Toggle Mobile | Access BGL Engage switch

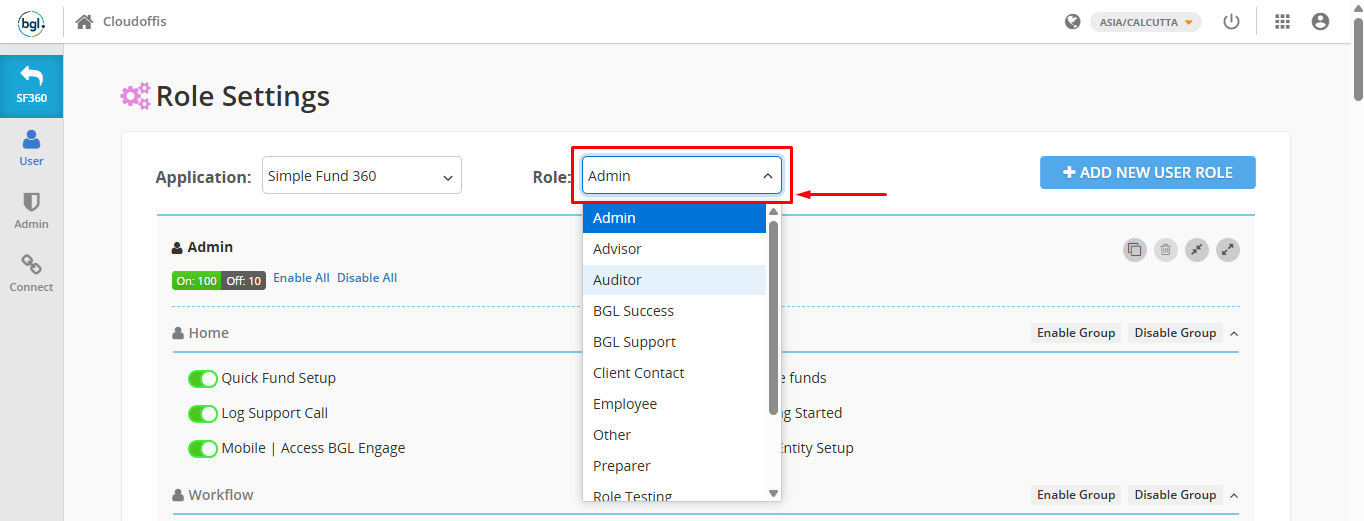point(203,449)
